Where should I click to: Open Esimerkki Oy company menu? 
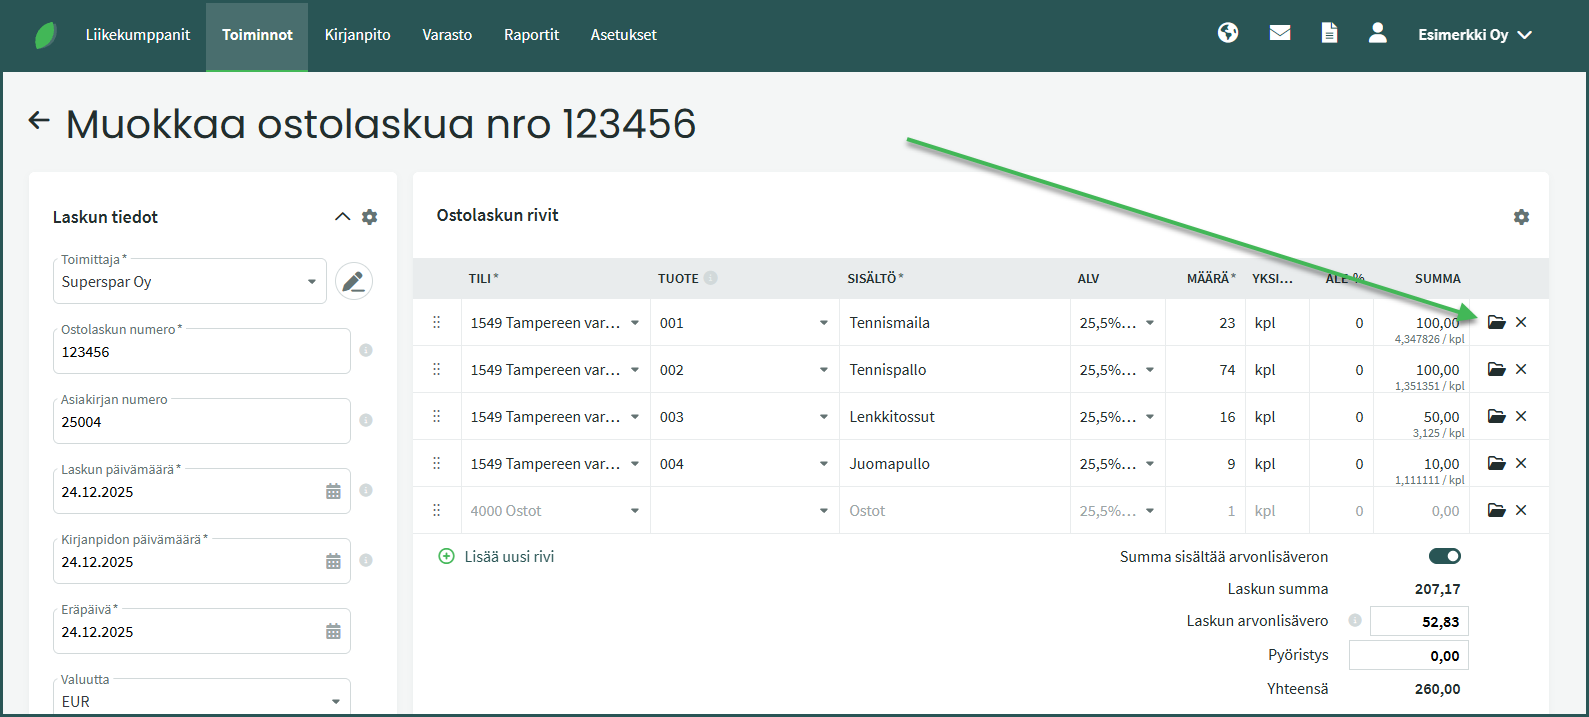(1474, 35)
